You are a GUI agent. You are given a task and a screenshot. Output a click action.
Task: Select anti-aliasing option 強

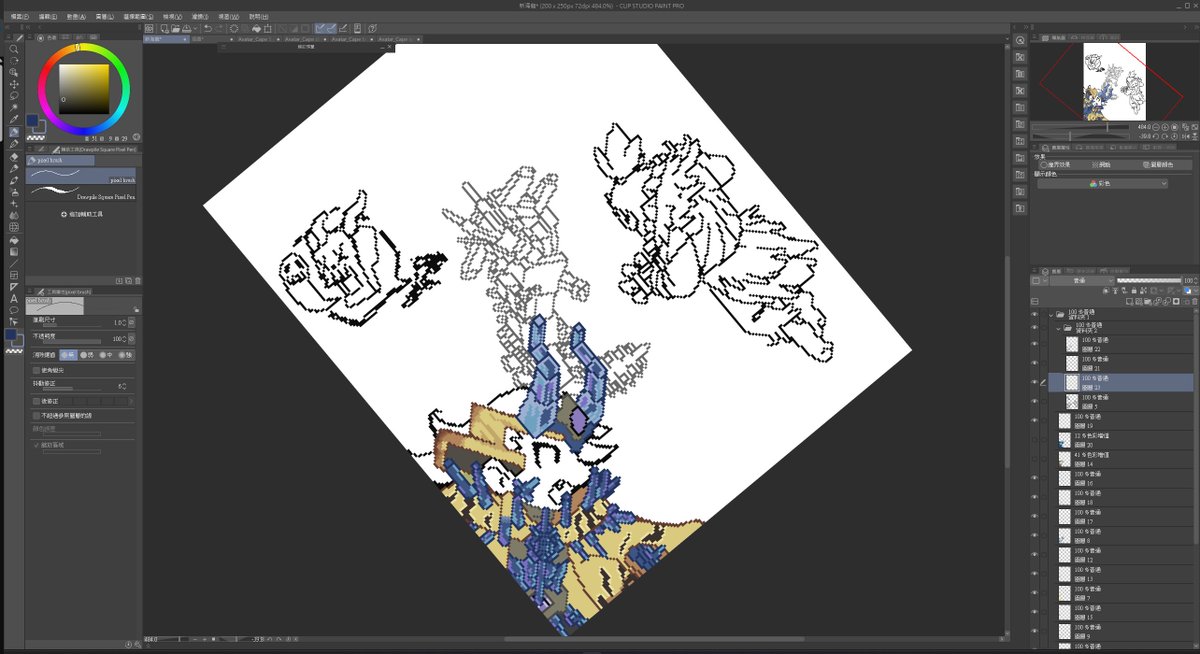click(x=125, y=355)
